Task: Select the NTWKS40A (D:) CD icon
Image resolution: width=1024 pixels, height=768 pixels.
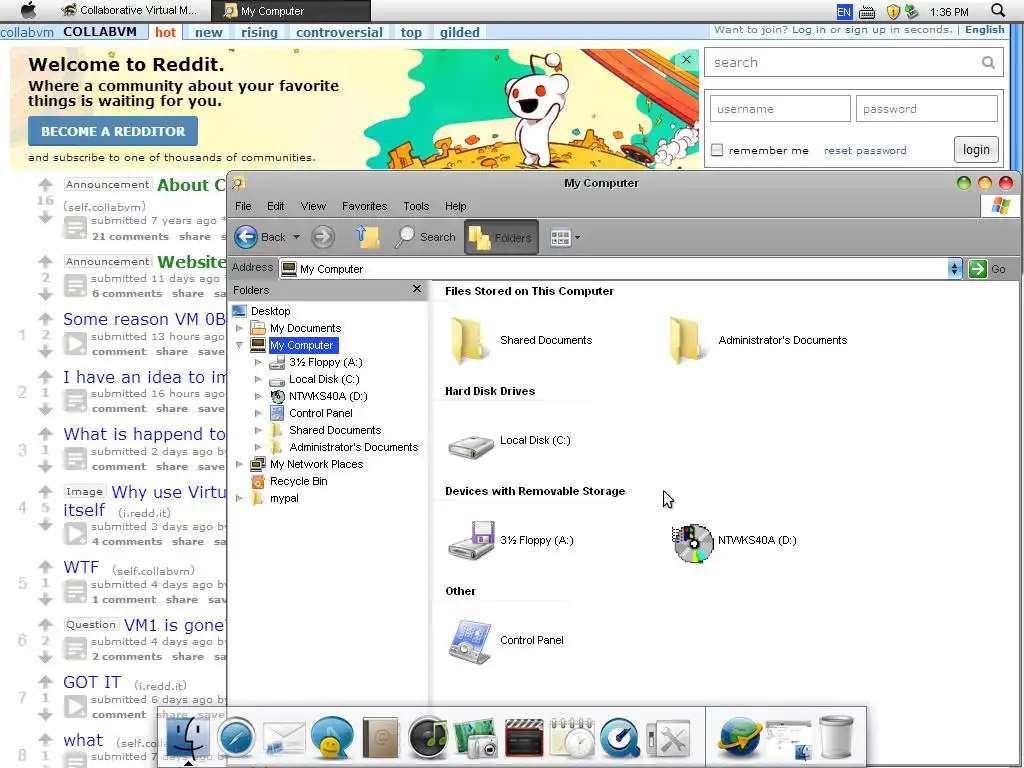Action: click(x=693, y=543)
